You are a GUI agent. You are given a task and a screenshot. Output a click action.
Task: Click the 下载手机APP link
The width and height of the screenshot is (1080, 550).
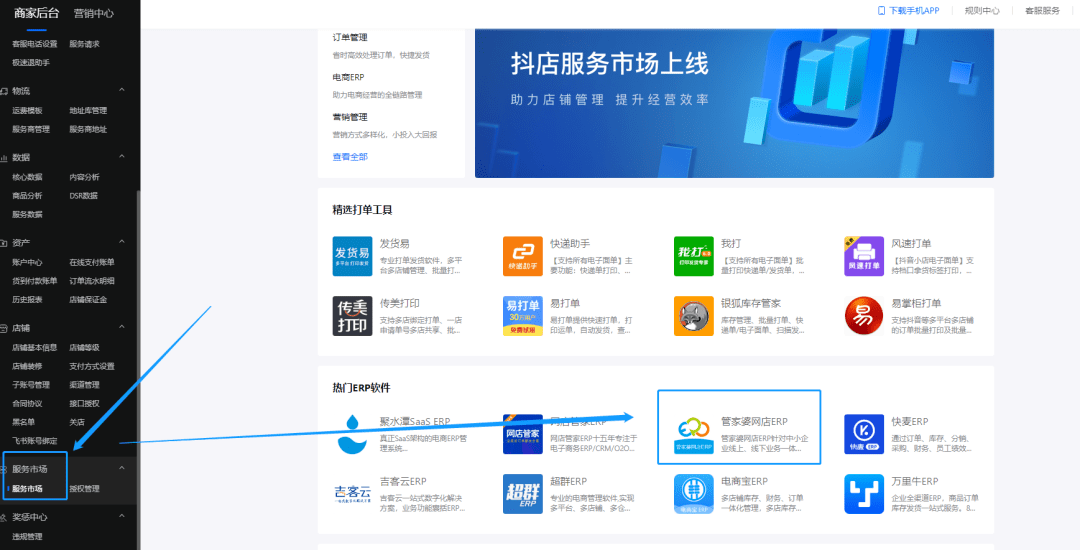pyautogui.click(x=914, y=10)
